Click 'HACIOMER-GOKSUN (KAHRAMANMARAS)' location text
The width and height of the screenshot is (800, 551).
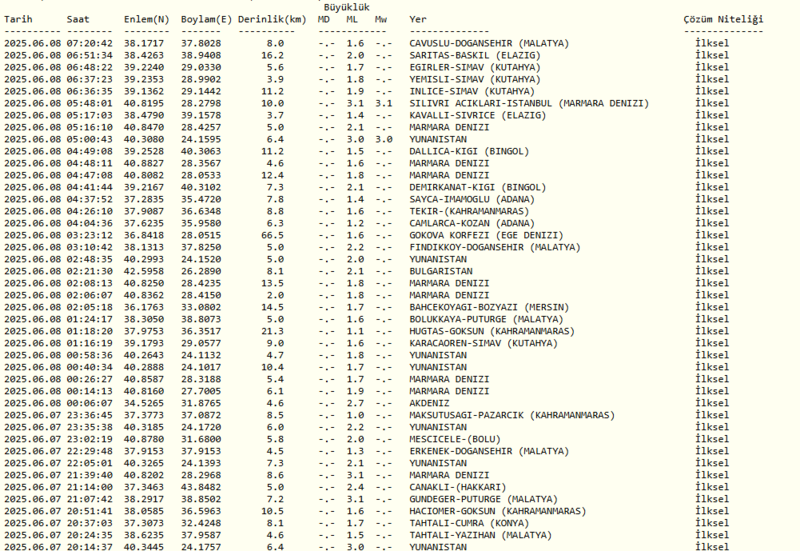tap(497, 511)
